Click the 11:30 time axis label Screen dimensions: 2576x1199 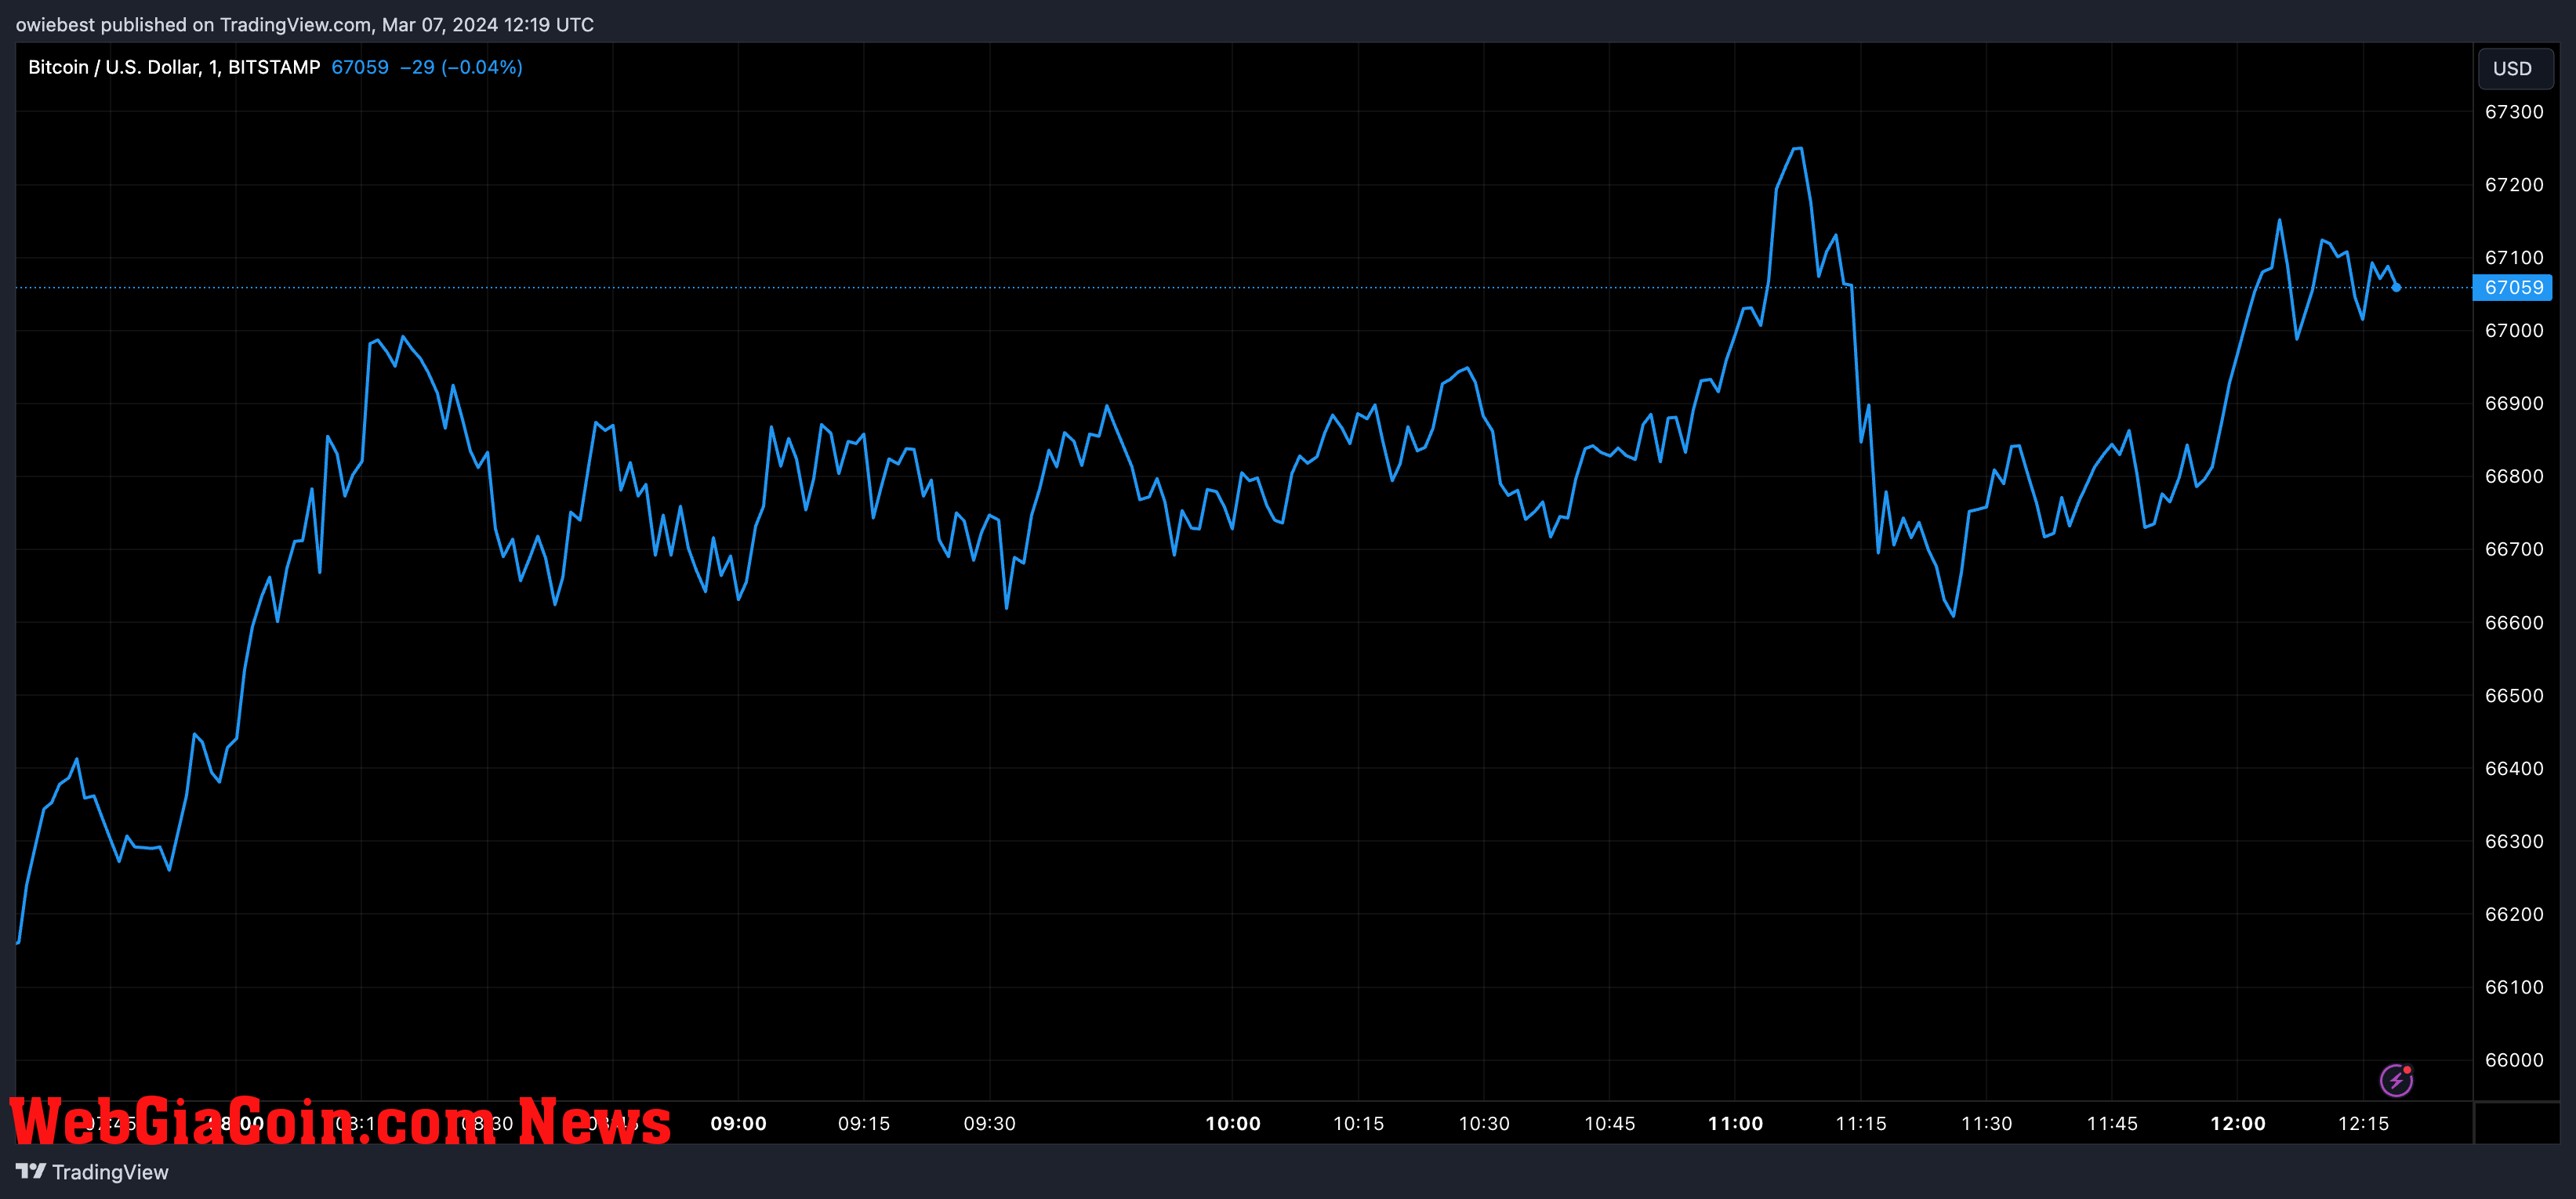click(1987, 1124)
